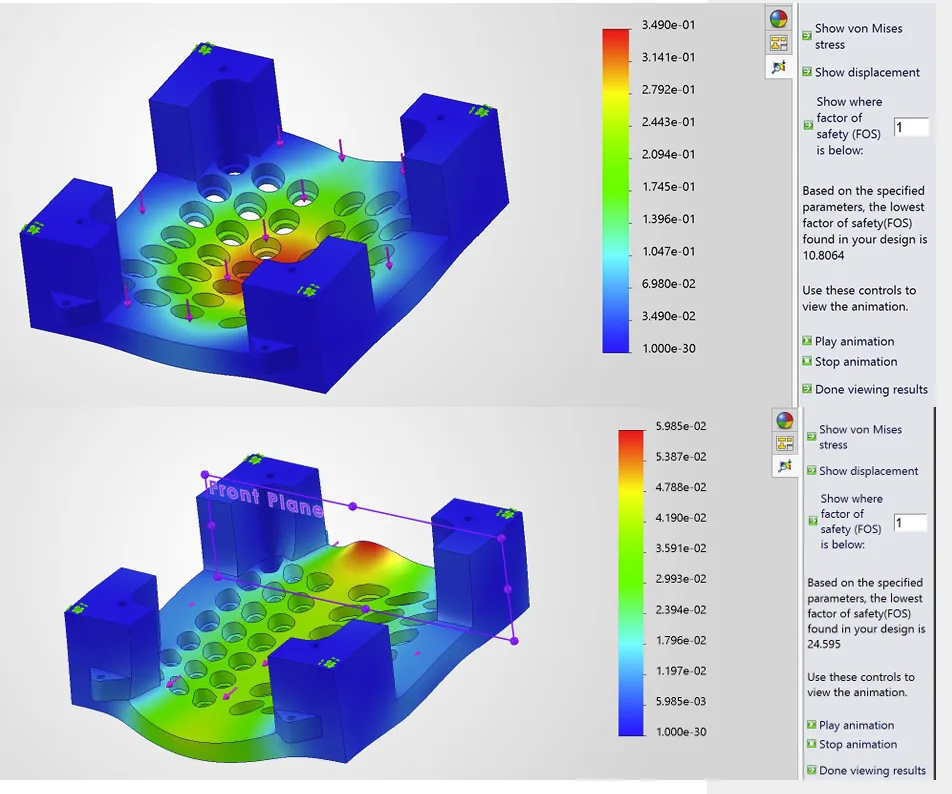Viewport: 952px width, 794px height.
Task: Click Show von Mises stress in lower panel
Action: pyautogui.click(x=854, y=437)
